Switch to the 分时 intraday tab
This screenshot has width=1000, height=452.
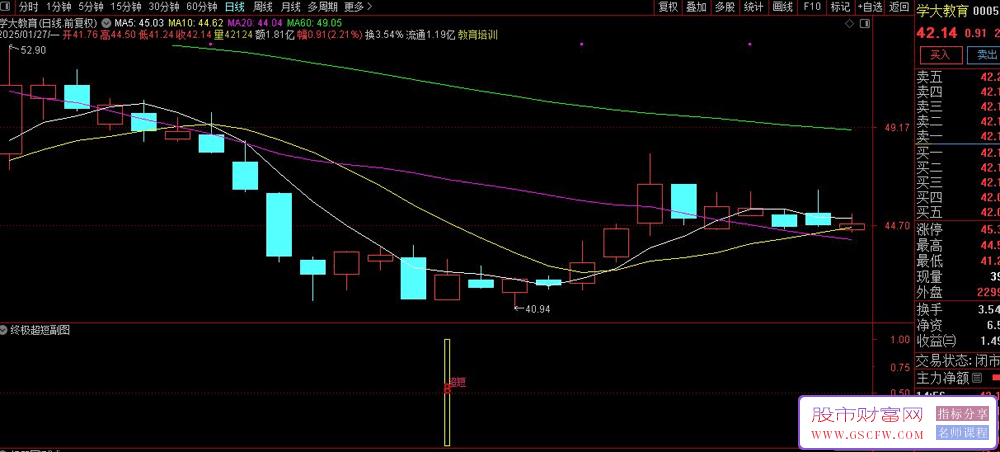pyautogui.click(x=27, y=8)
